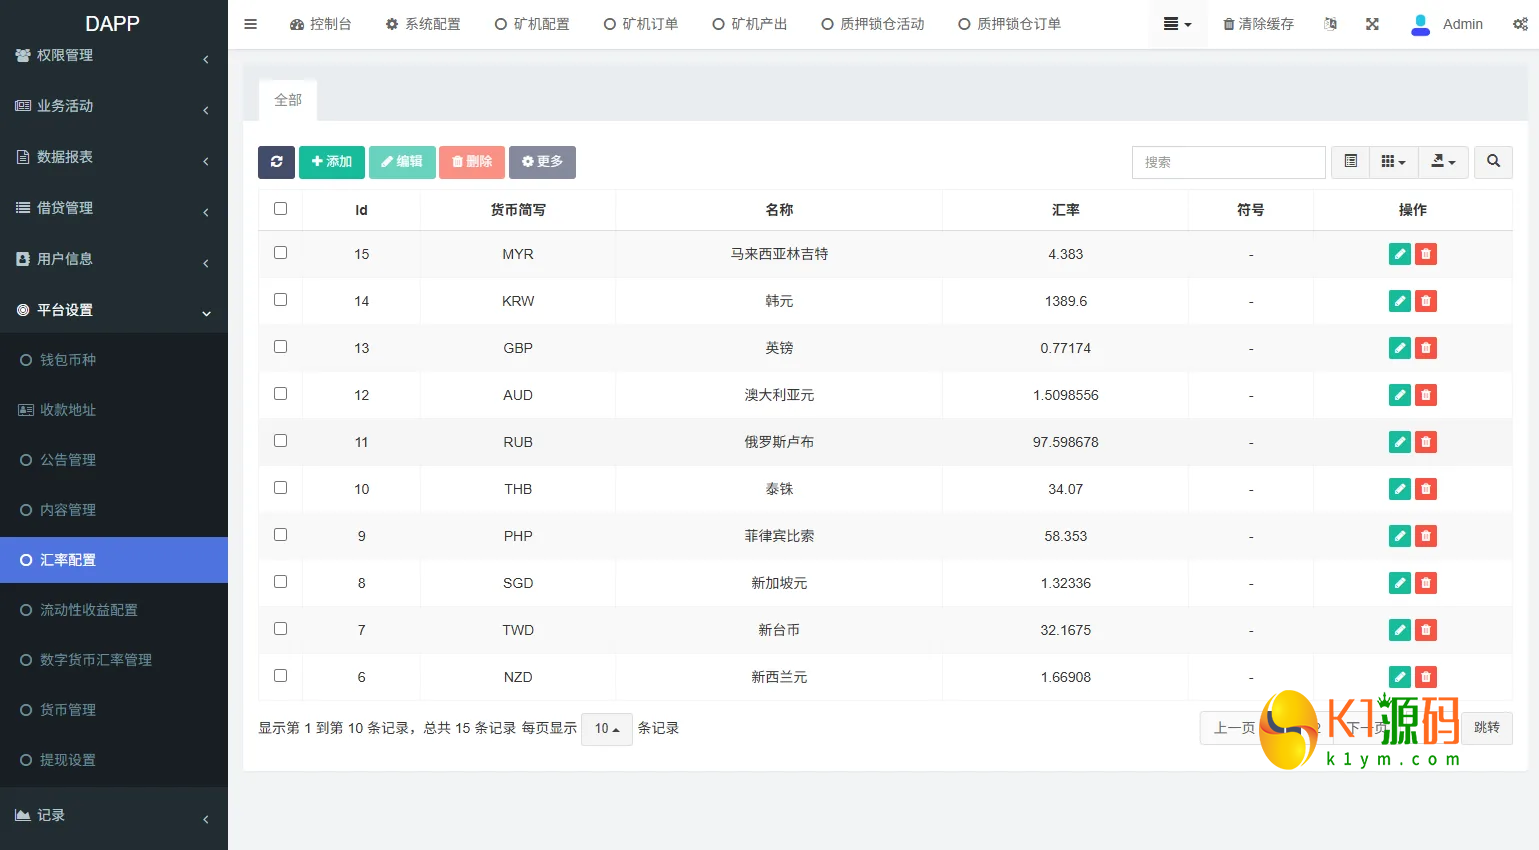Expand the 用户信息 sidebar menu
Image resolution: width=1539 pixels, height=850 pixels.
(x=114, y=259)
